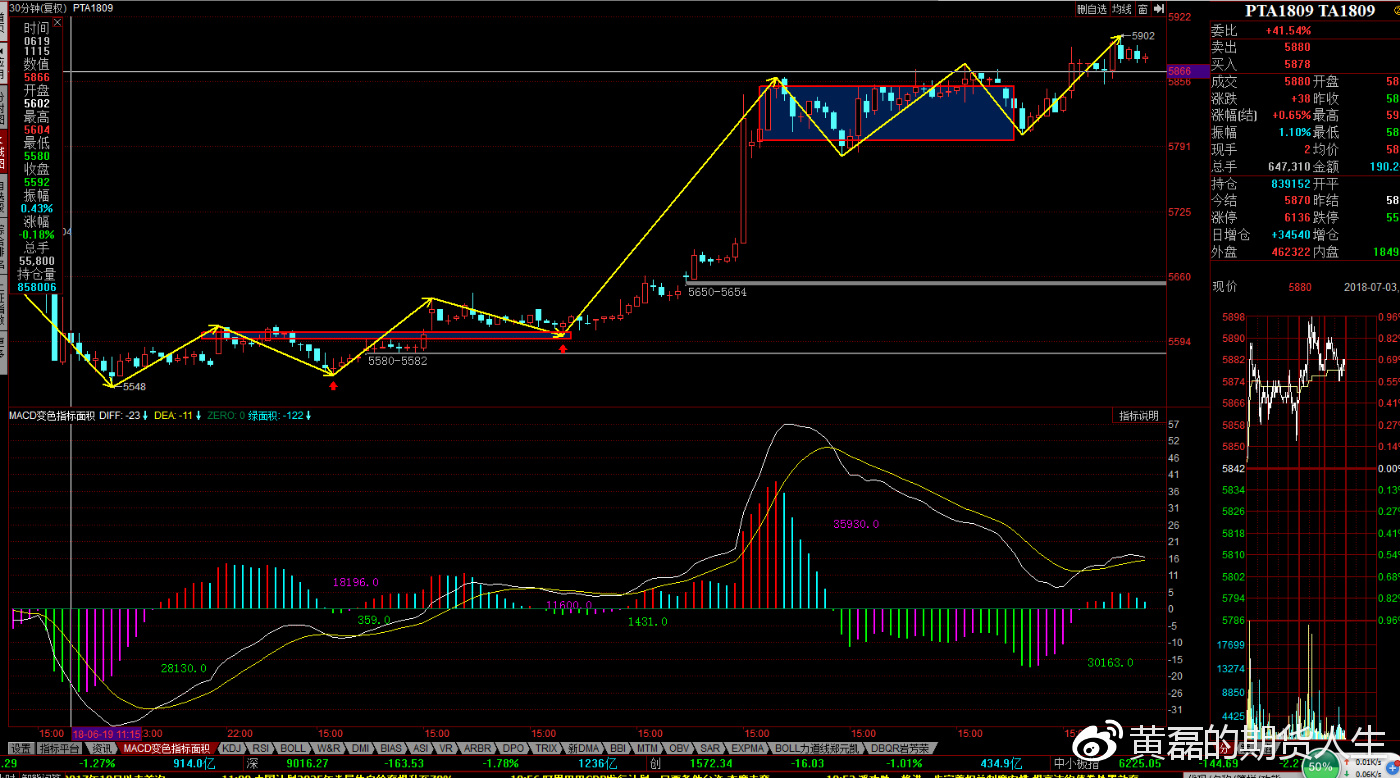Switch to the OBV indicator tab
Viewport: 1400px width, 778px height.
tap(680, 748)
